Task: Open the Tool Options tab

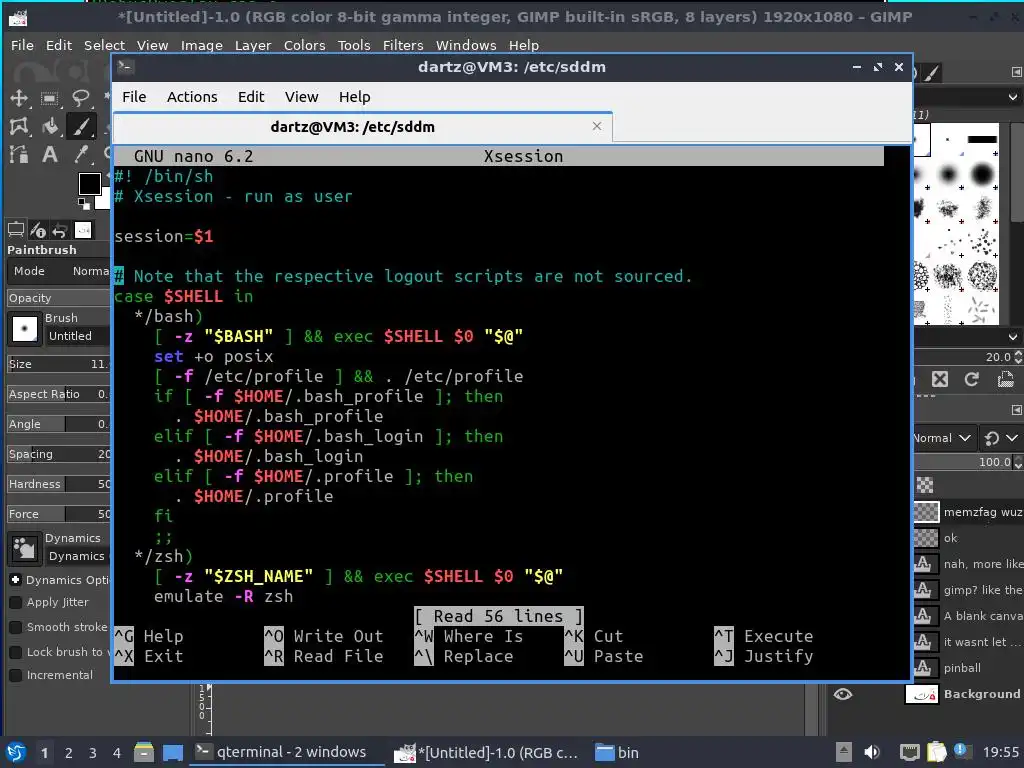Action: tap(16, 230)
